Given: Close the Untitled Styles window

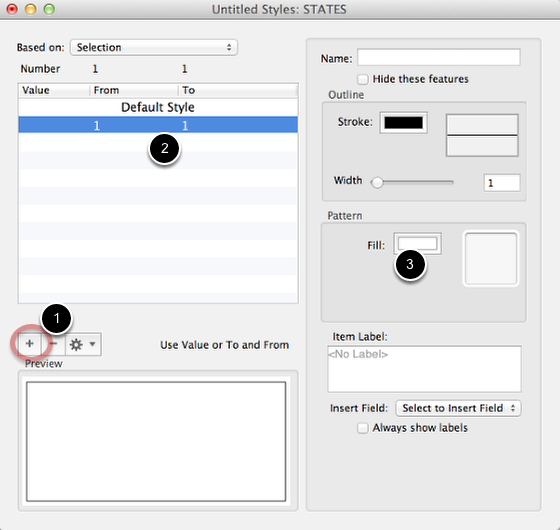Looking at the screenshot, I should point(12,9).
